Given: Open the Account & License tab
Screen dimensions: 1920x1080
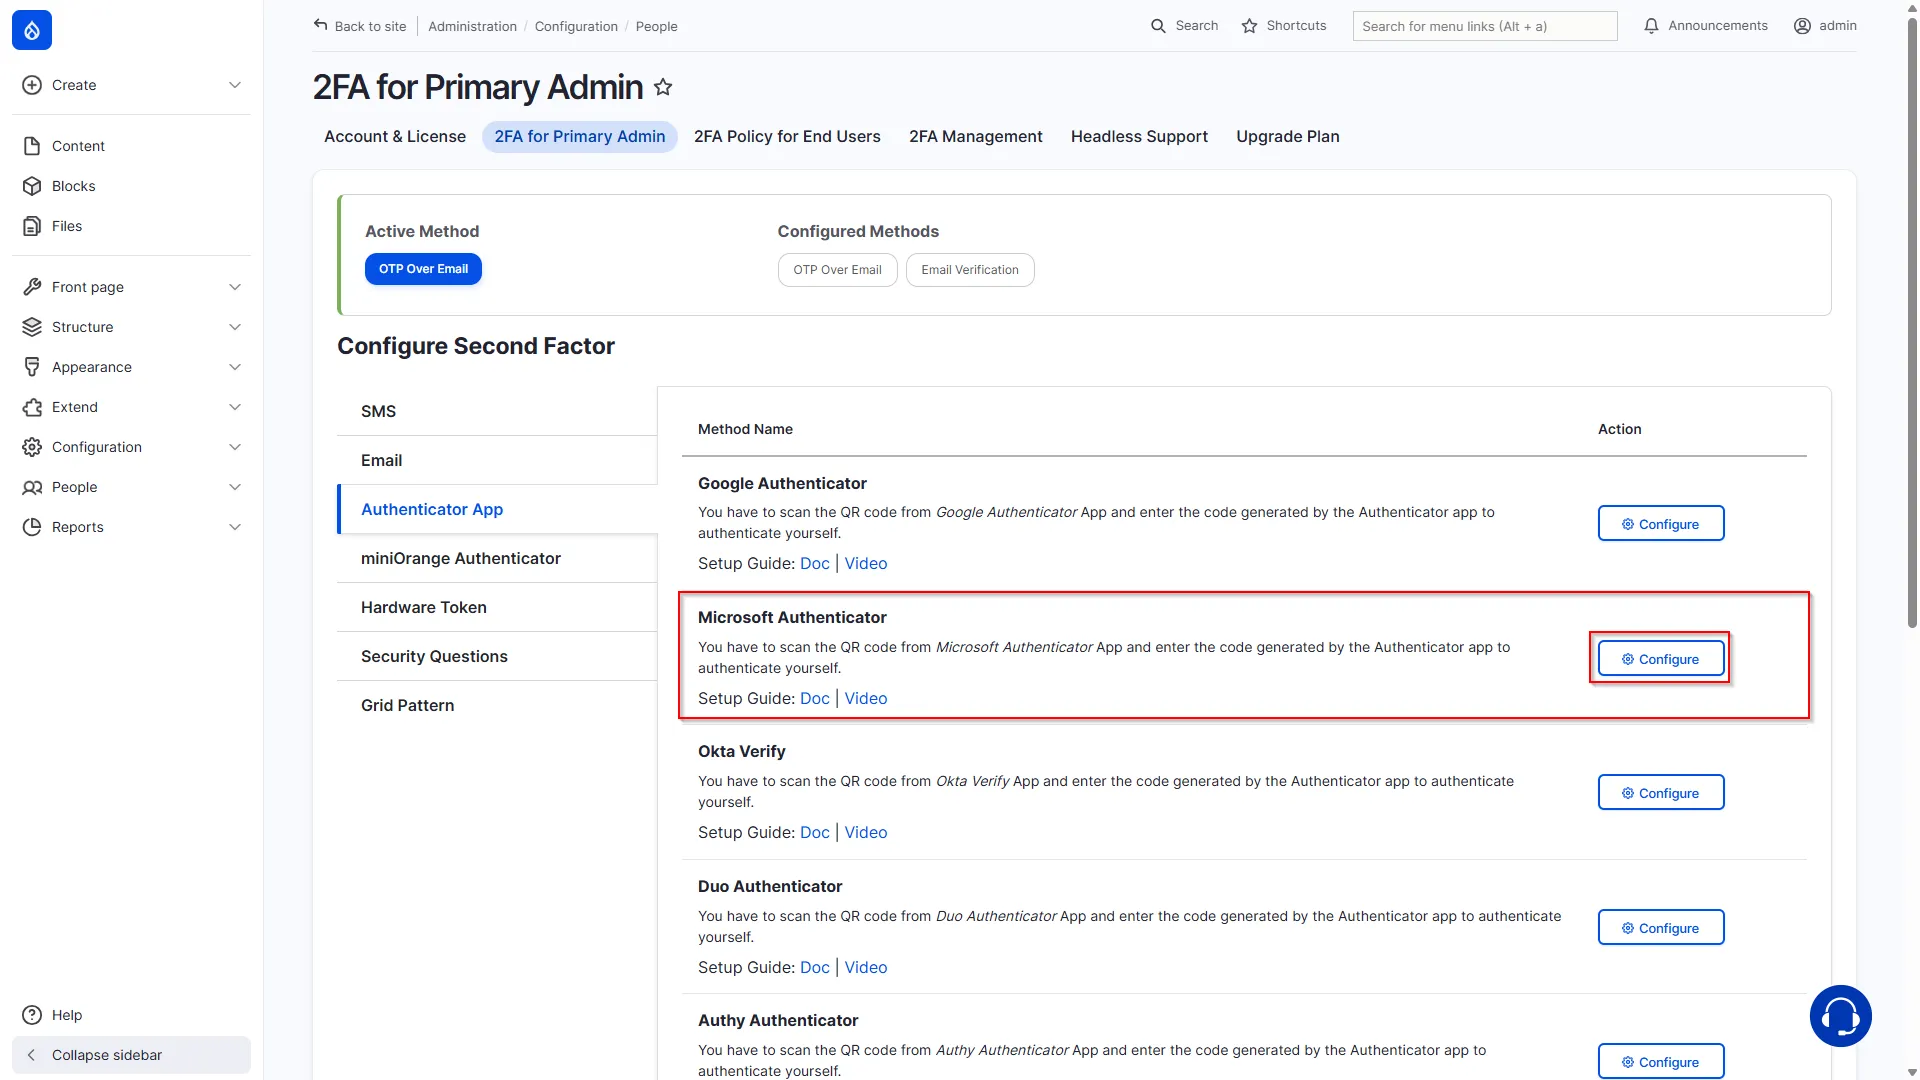Looking at the screenshot, I should (x=395, y=137).
